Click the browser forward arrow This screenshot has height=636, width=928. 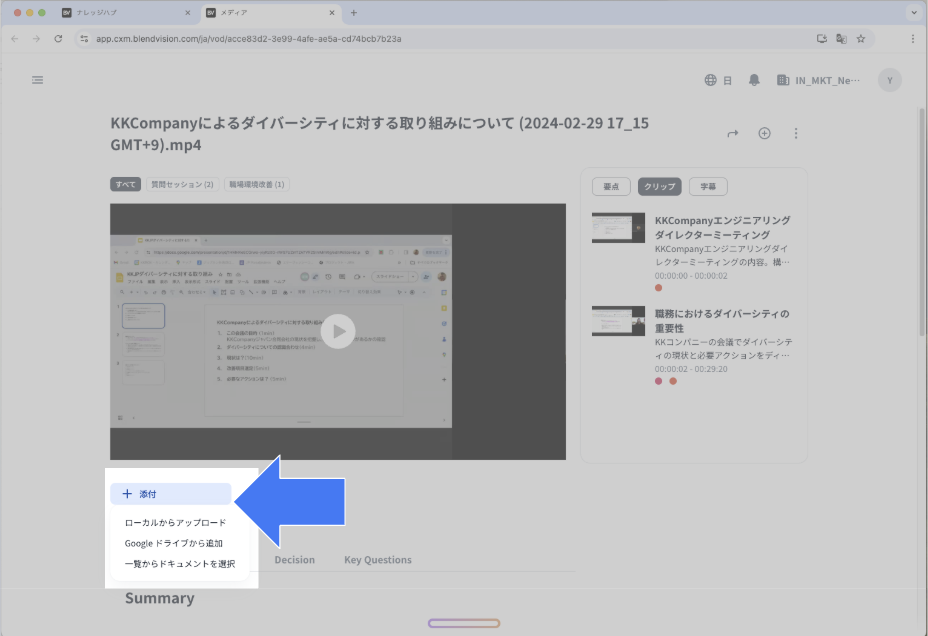tap(36, 38)
